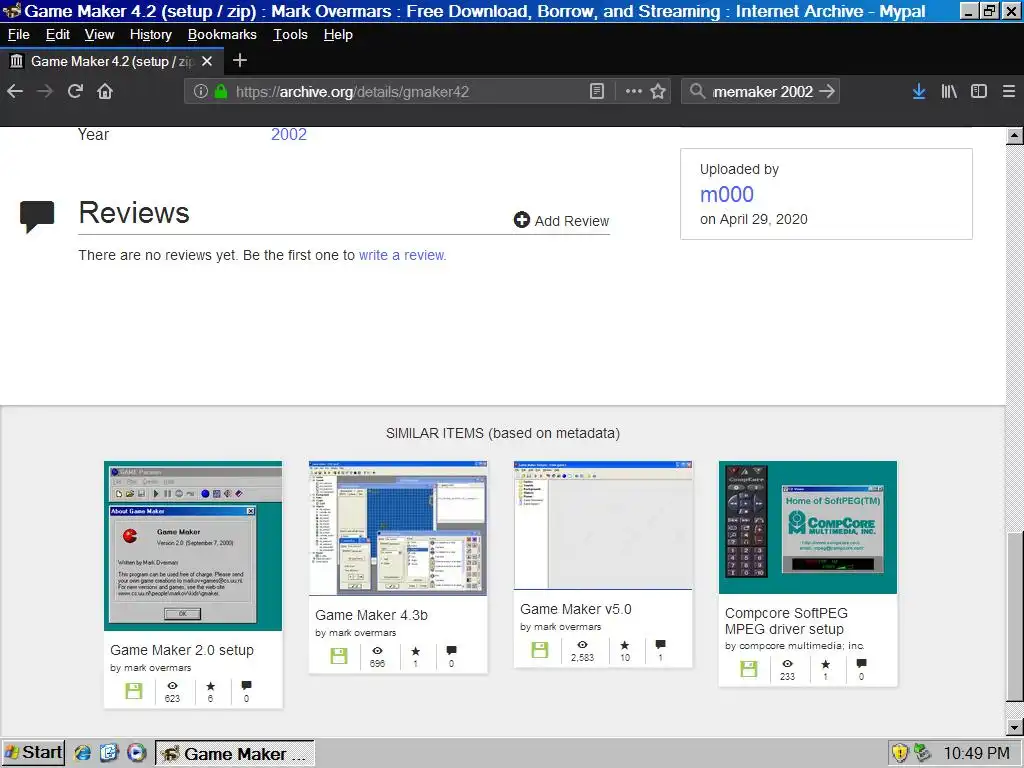Open the hamburger application menu

point(1009,91)
